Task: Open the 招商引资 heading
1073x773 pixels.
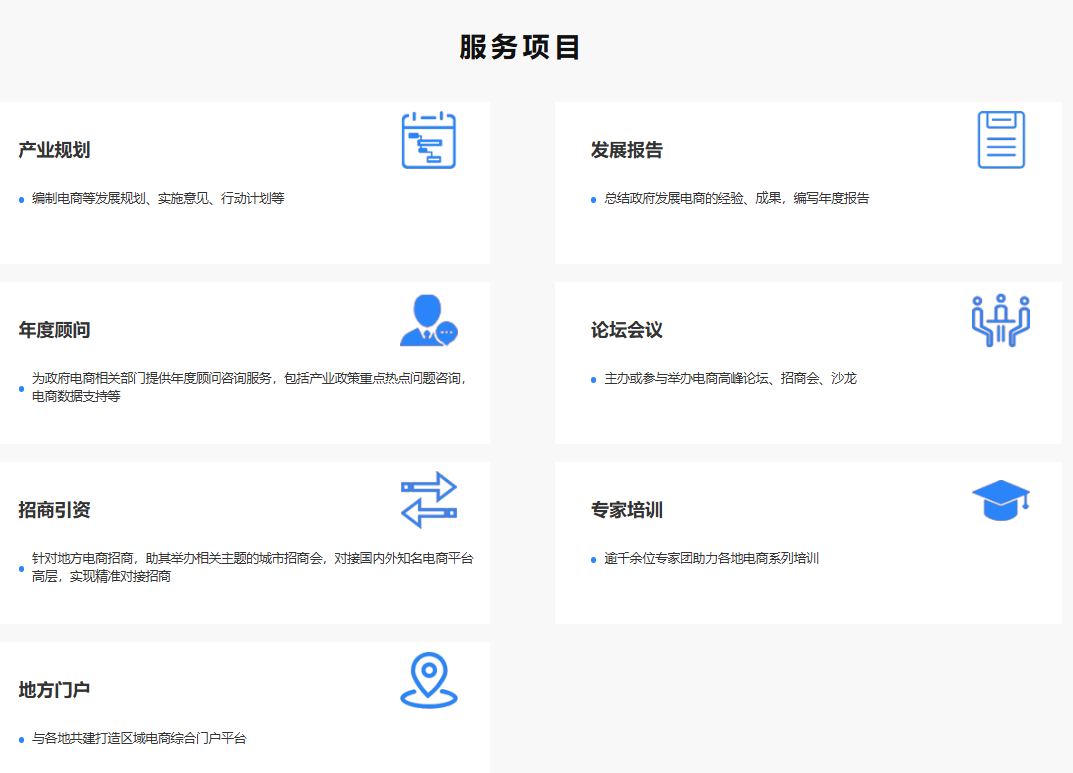Action: [55, 510]
